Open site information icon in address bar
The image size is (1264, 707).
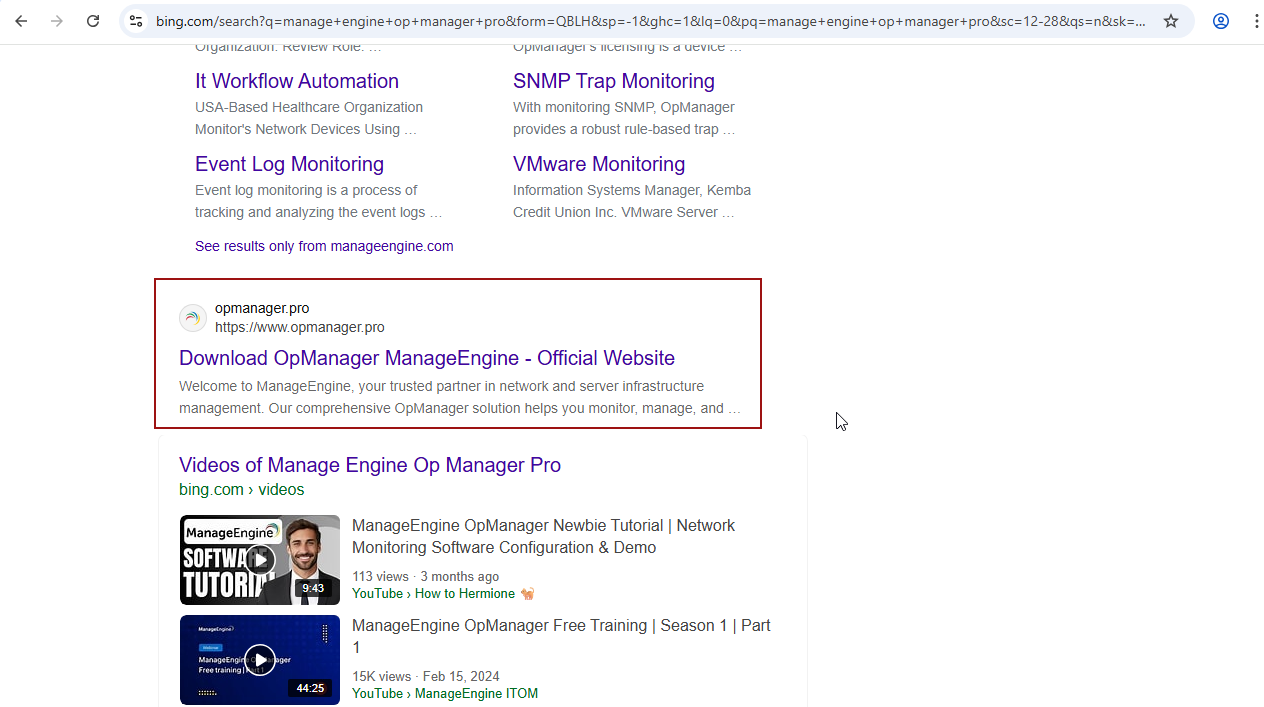tap(136, 21)
